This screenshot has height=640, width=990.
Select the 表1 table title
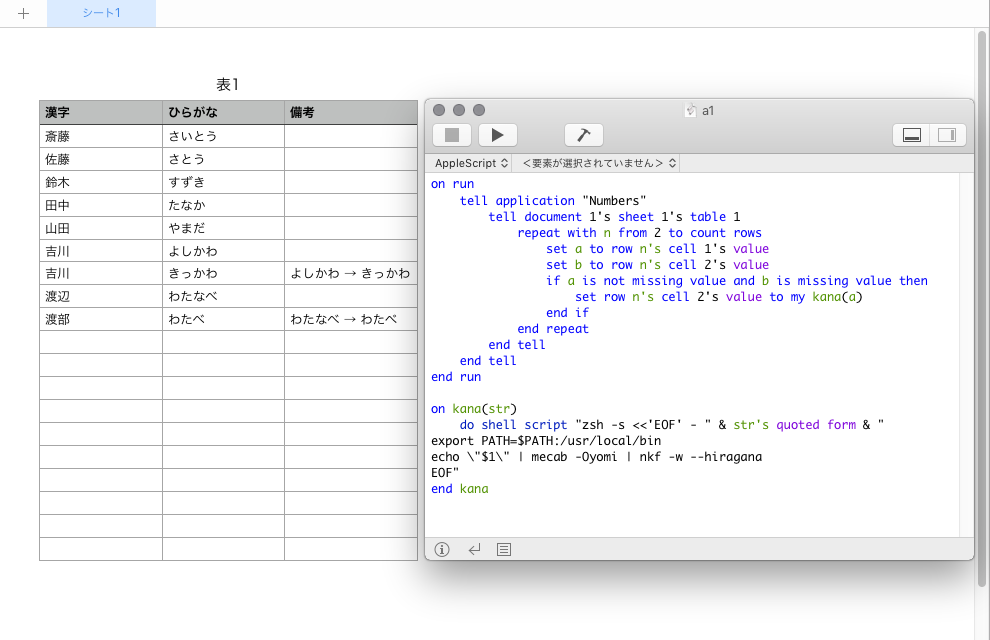tap(228, 85)
